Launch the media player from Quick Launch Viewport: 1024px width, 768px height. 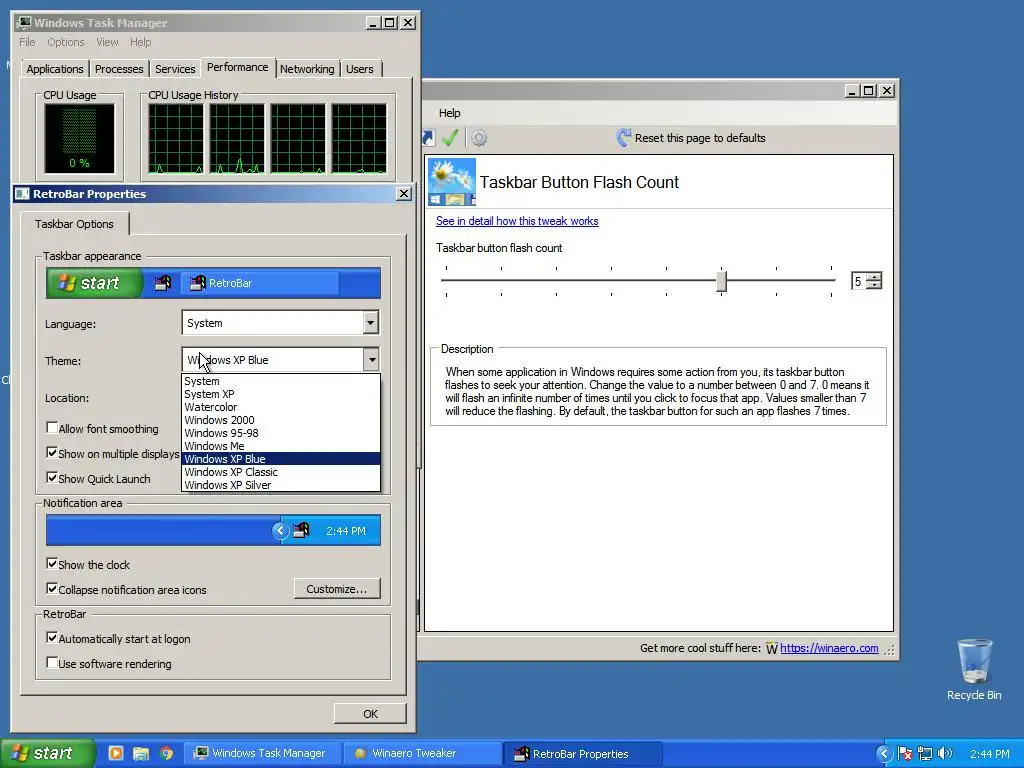tap(116, 753)
